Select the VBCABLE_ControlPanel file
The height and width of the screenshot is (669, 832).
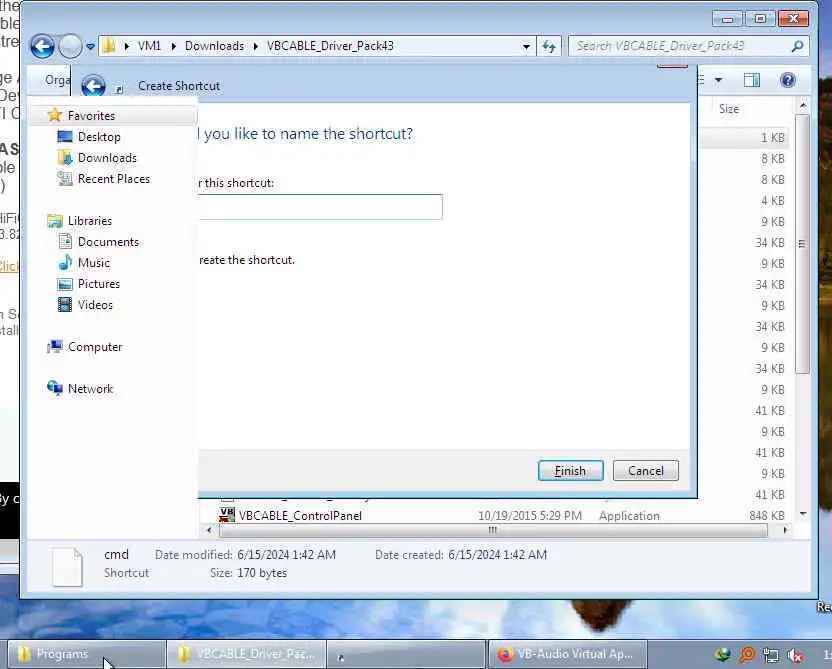(300, 516)
